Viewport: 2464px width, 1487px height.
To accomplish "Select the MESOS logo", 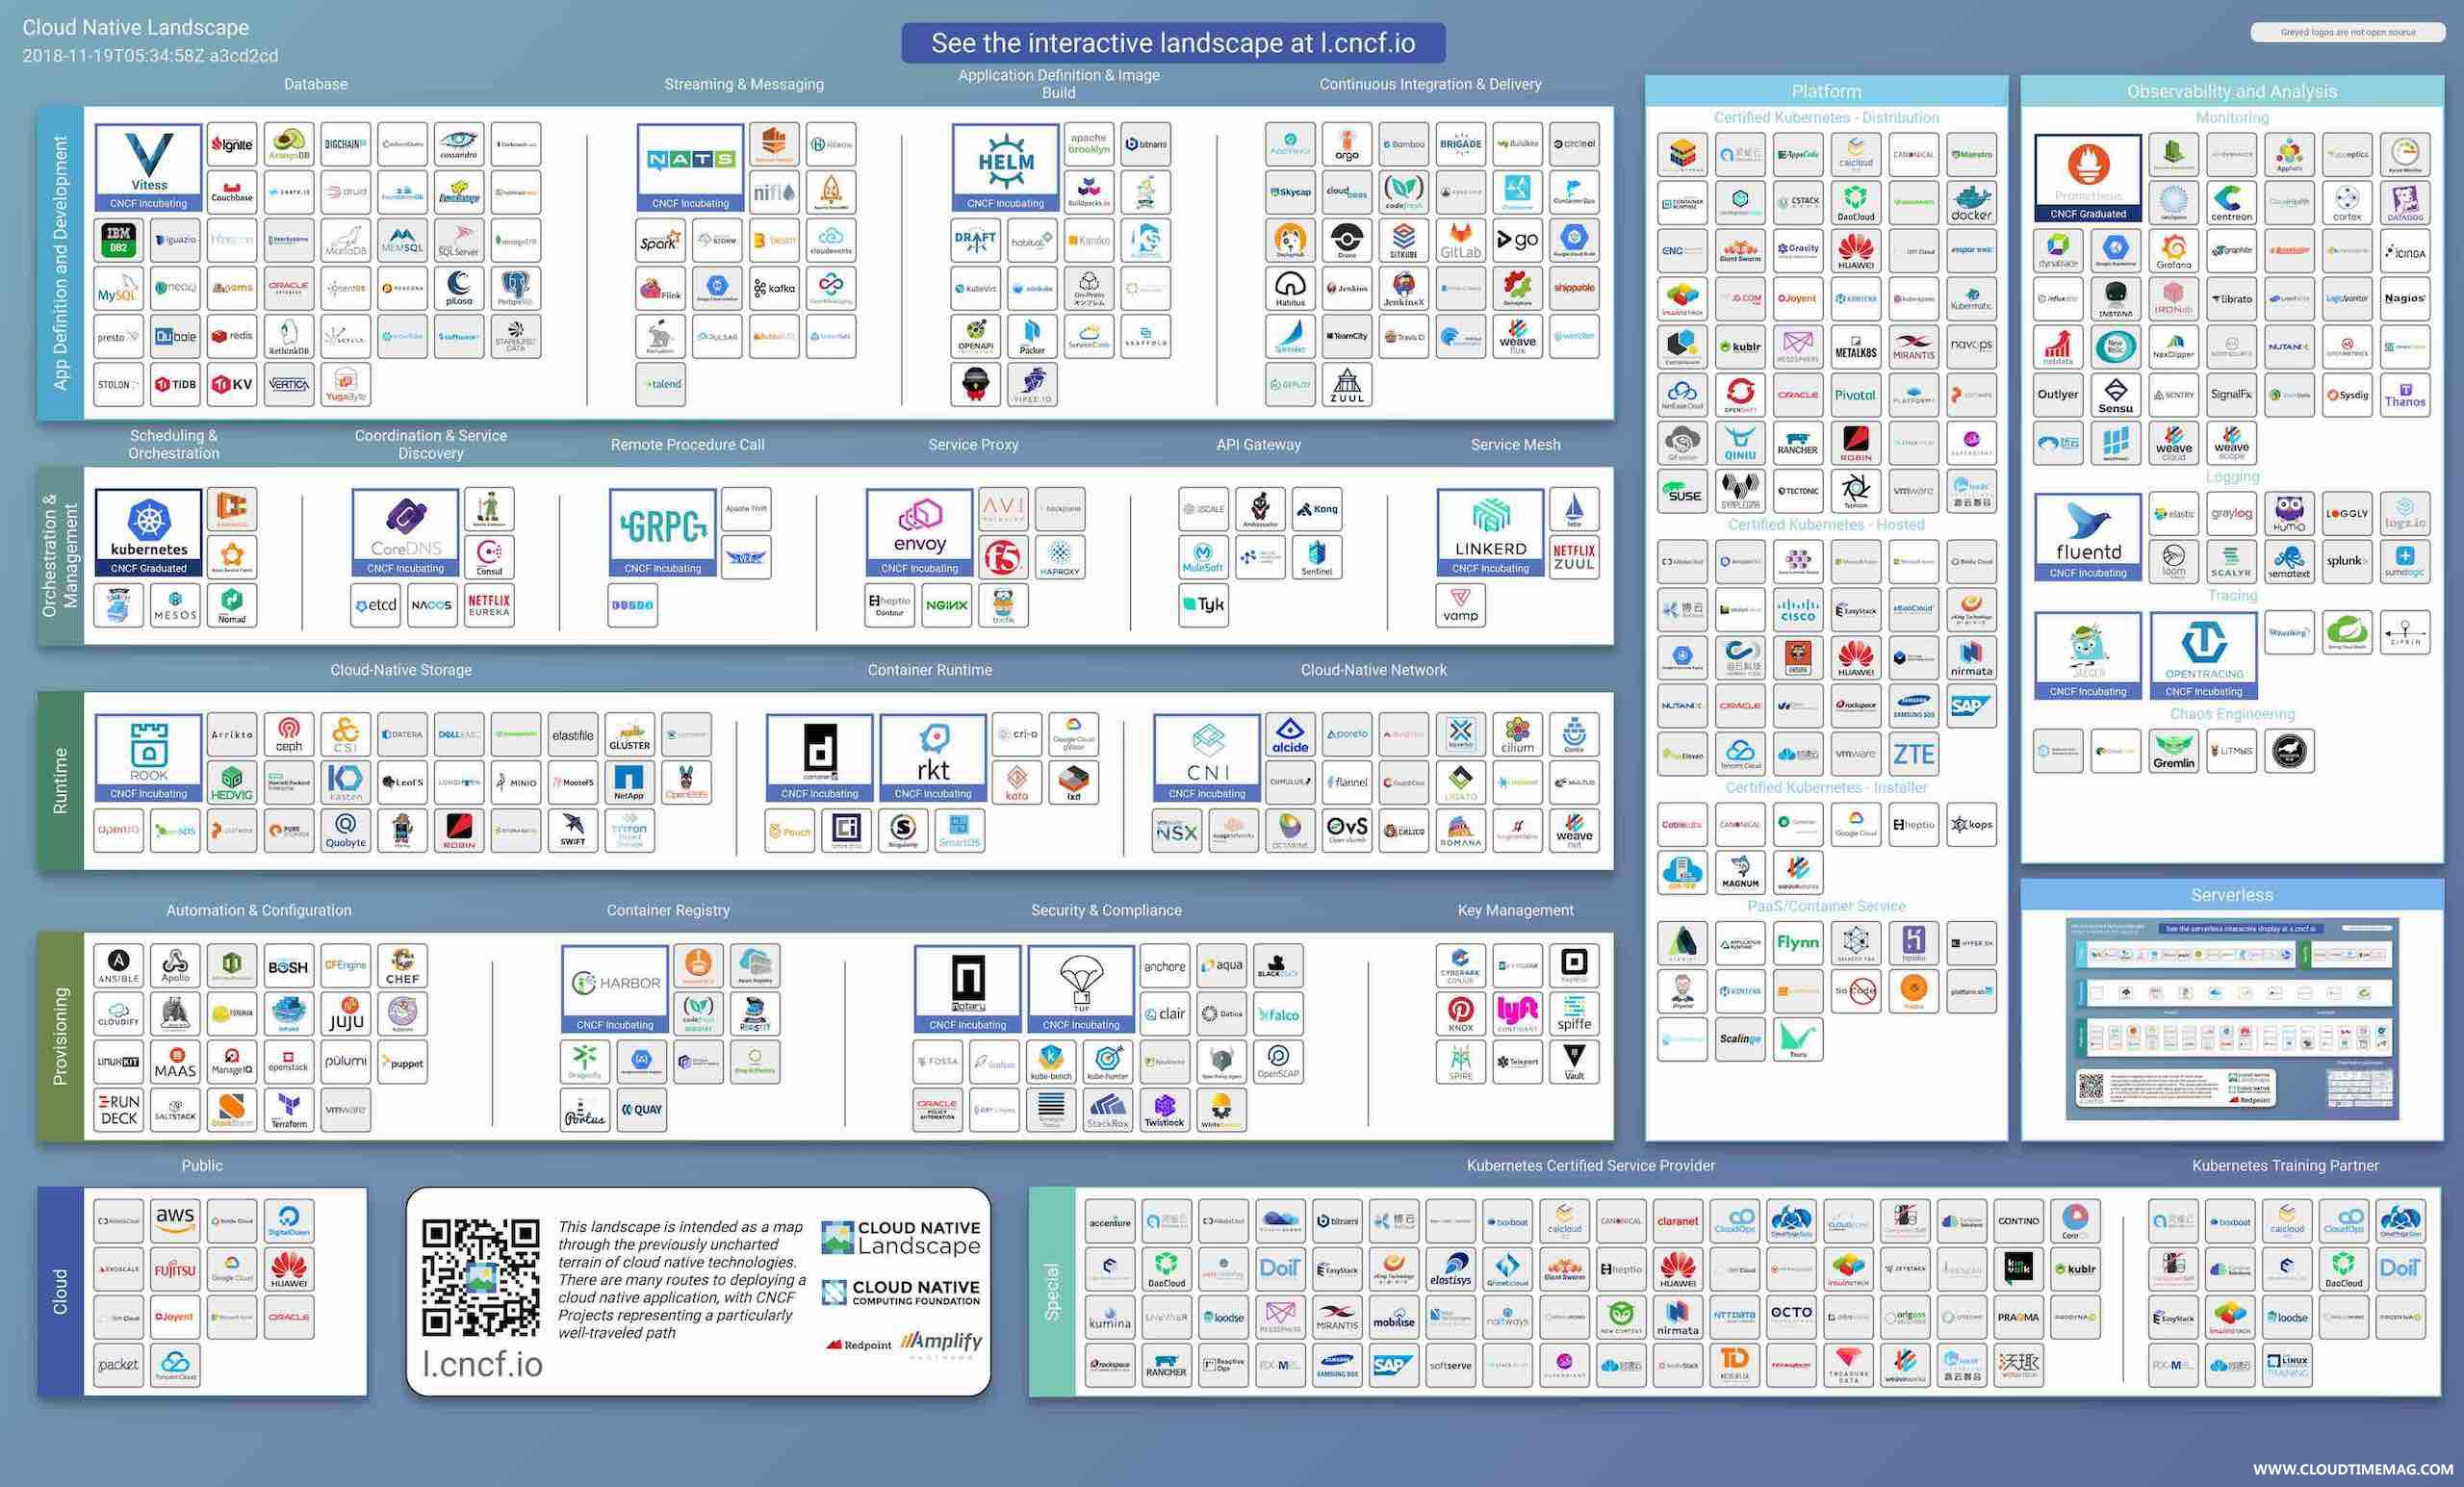I will click(x=175, y=605).
